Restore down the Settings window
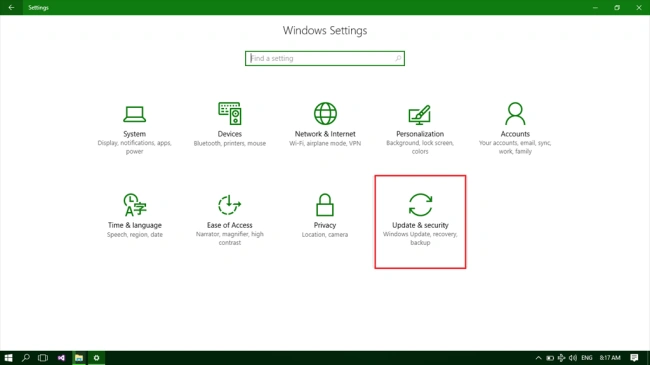Image resolution: width=650 pixels, height=365 pixels. (617, 7)
